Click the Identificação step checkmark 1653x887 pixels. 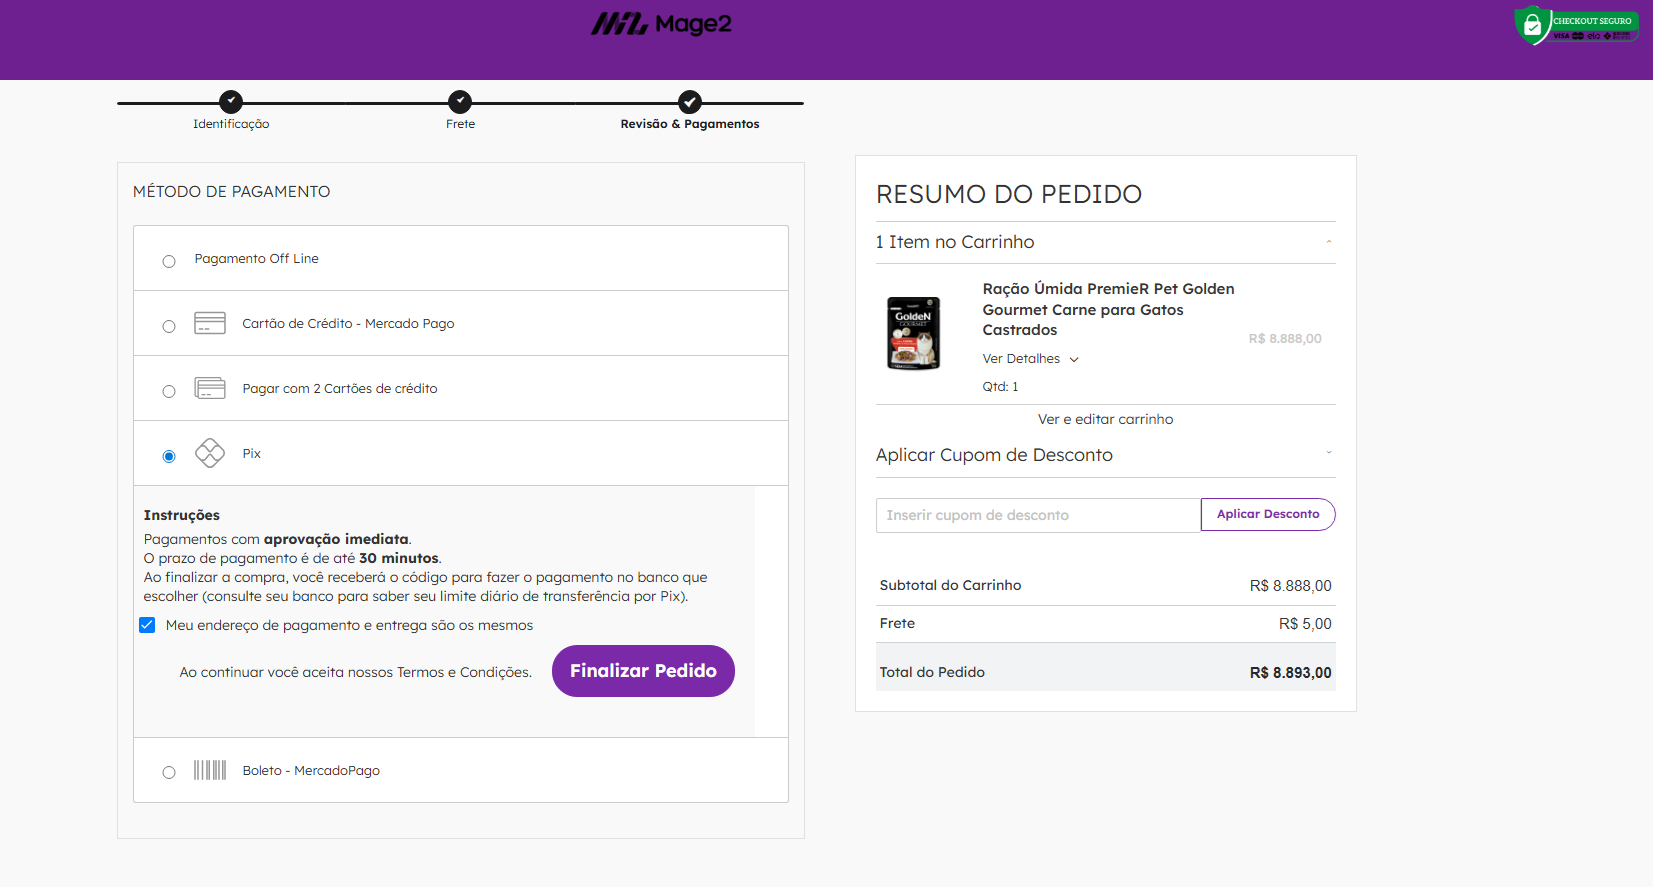(230, 100)
